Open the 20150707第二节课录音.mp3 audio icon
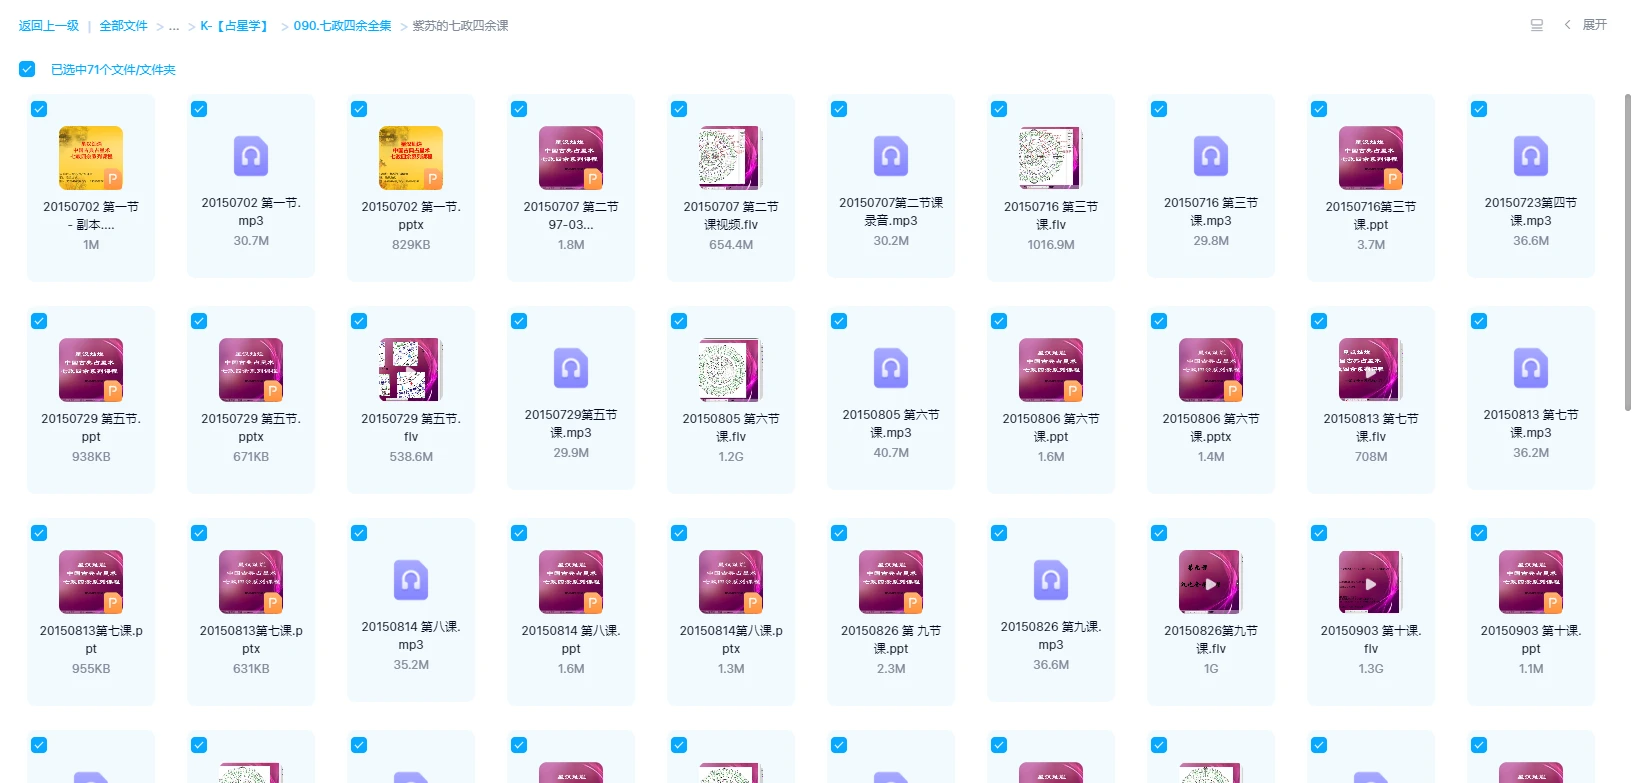 tap(891, 156)
